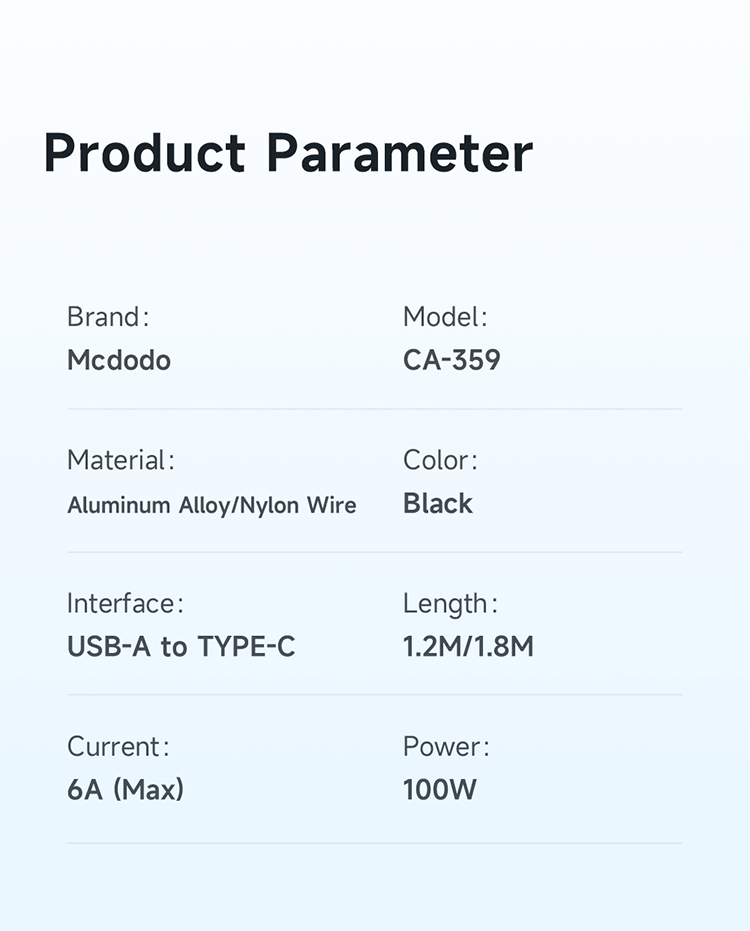Select the 1.2M/1.8M length value
Image resolution: width=750 pixels, height=931 pixels.
pos(468,647)
